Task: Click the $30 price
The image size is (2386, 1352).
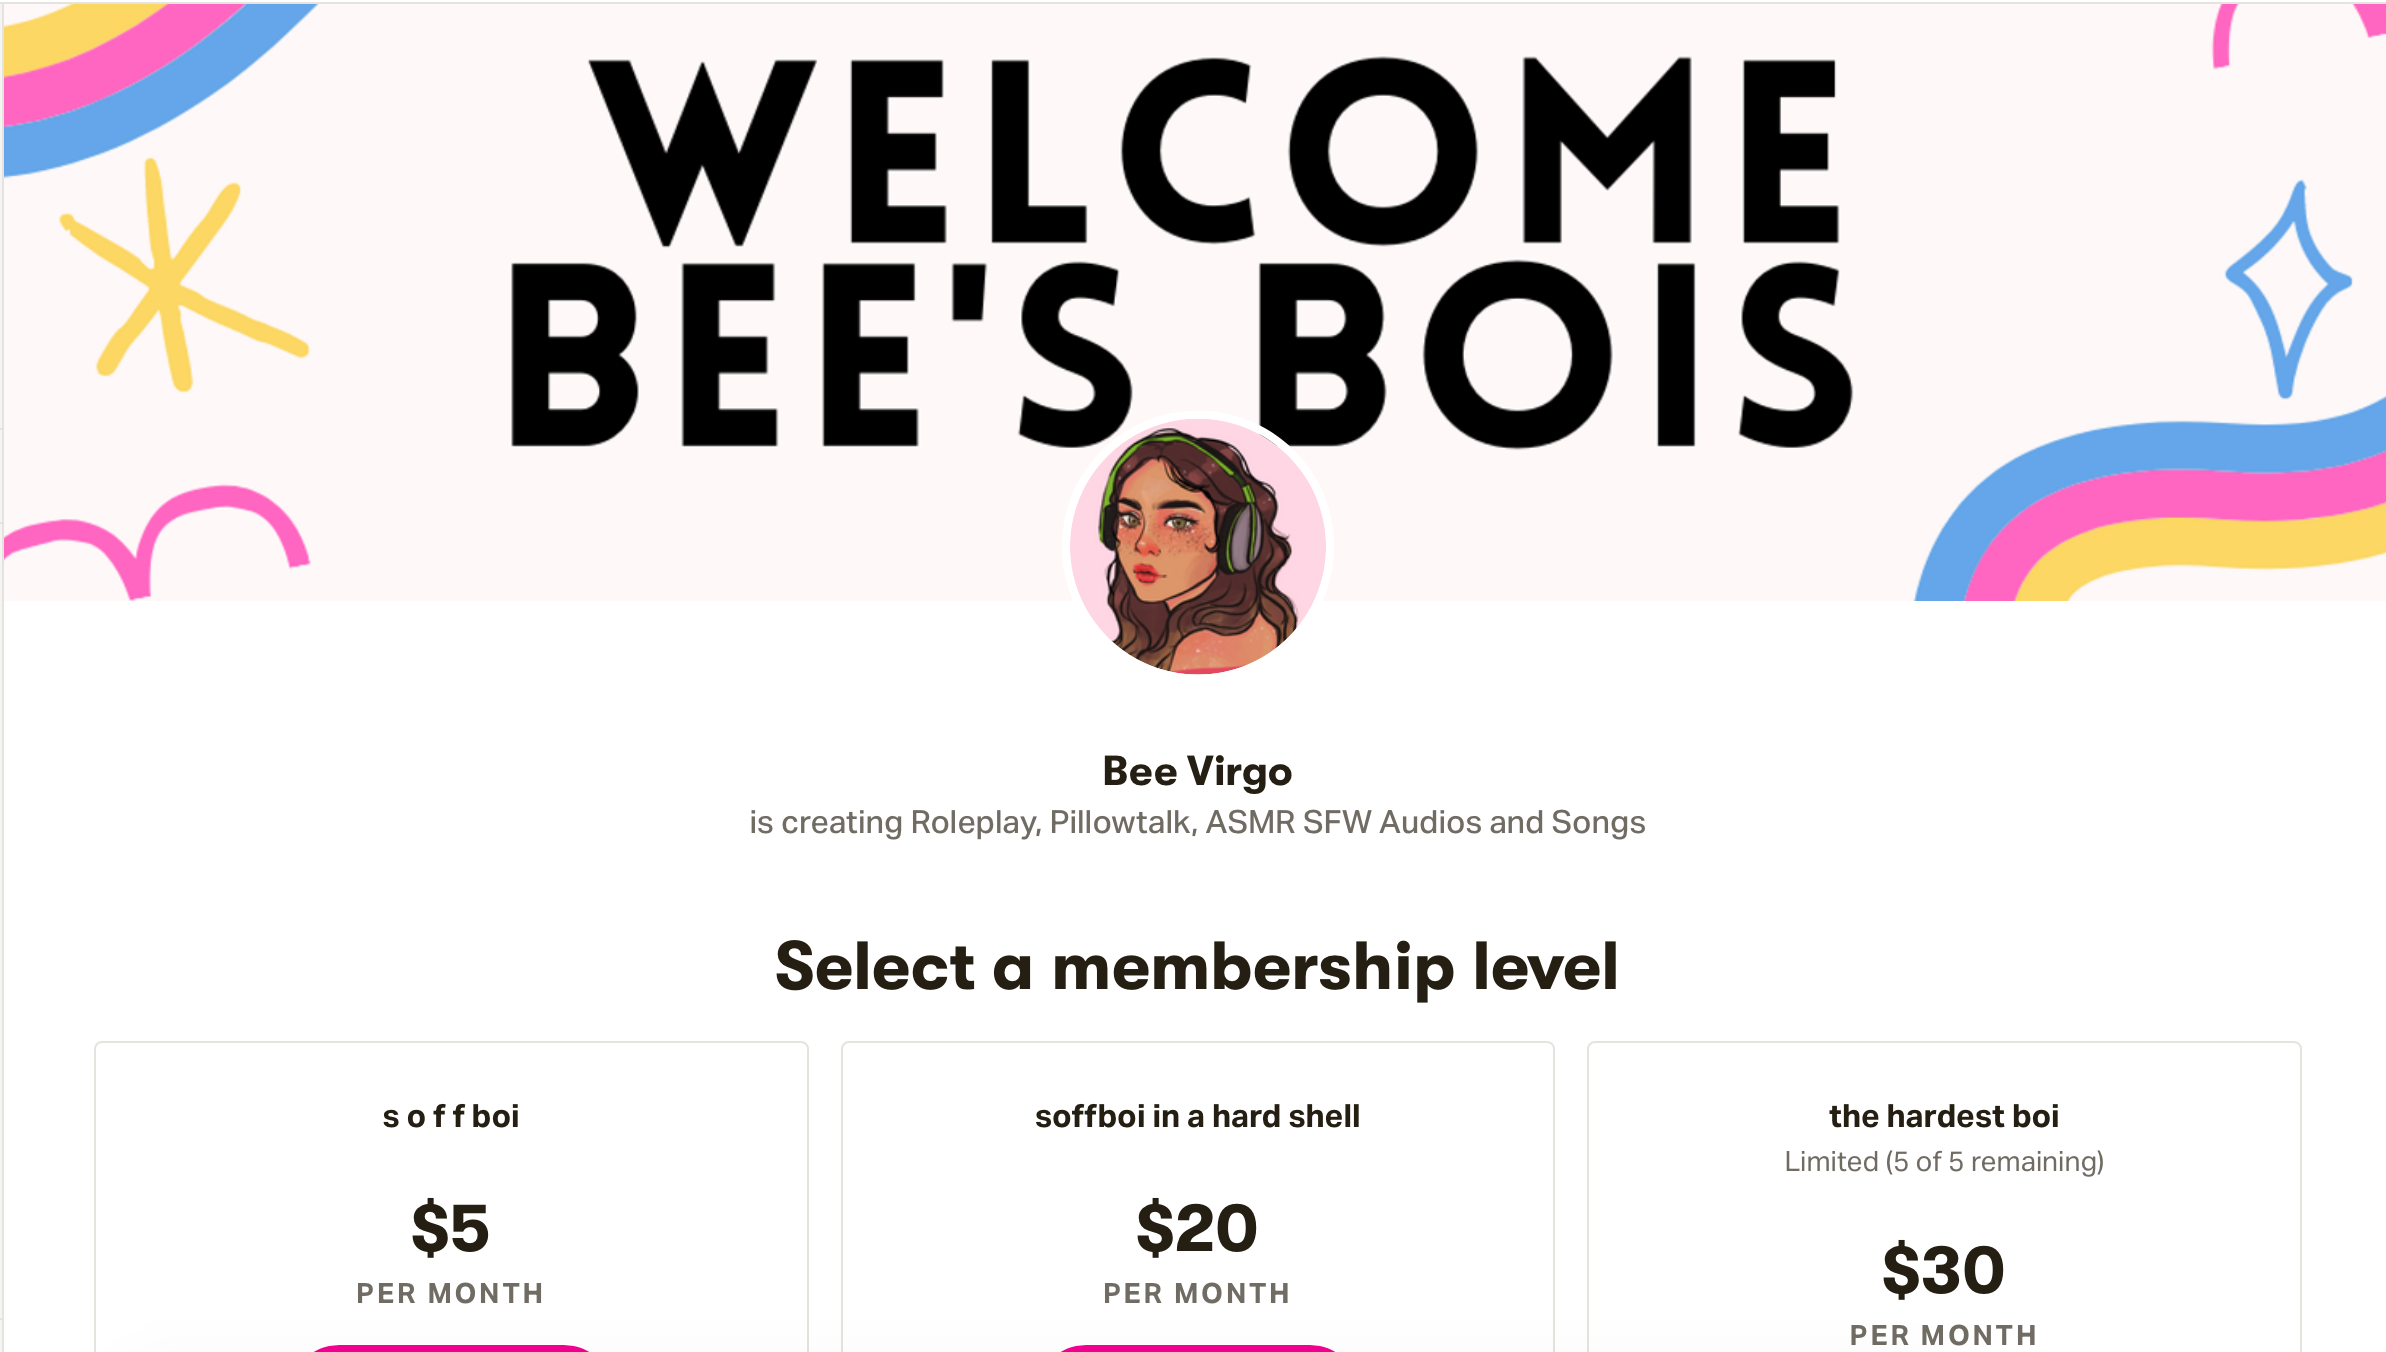Action: pos(1943,1270)
